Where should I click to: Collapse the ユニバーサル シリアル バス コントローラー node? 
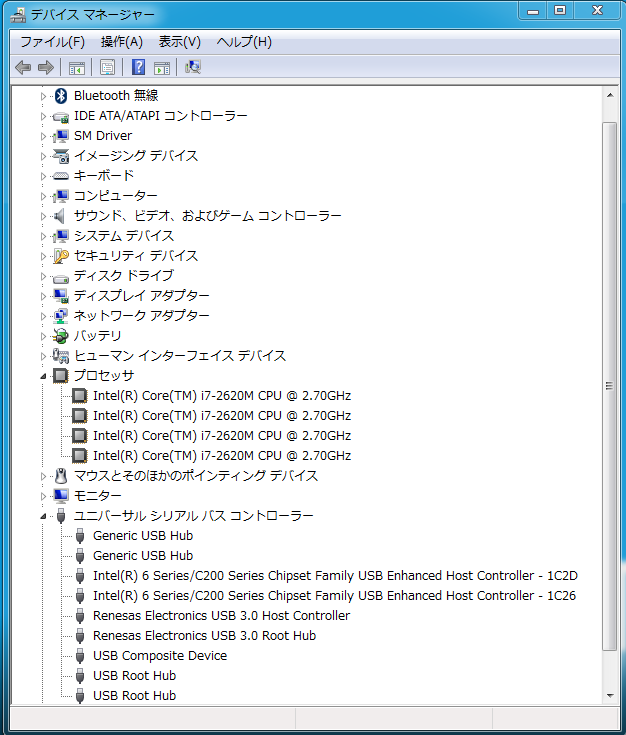pyautogui.click(x=43, y=516)
